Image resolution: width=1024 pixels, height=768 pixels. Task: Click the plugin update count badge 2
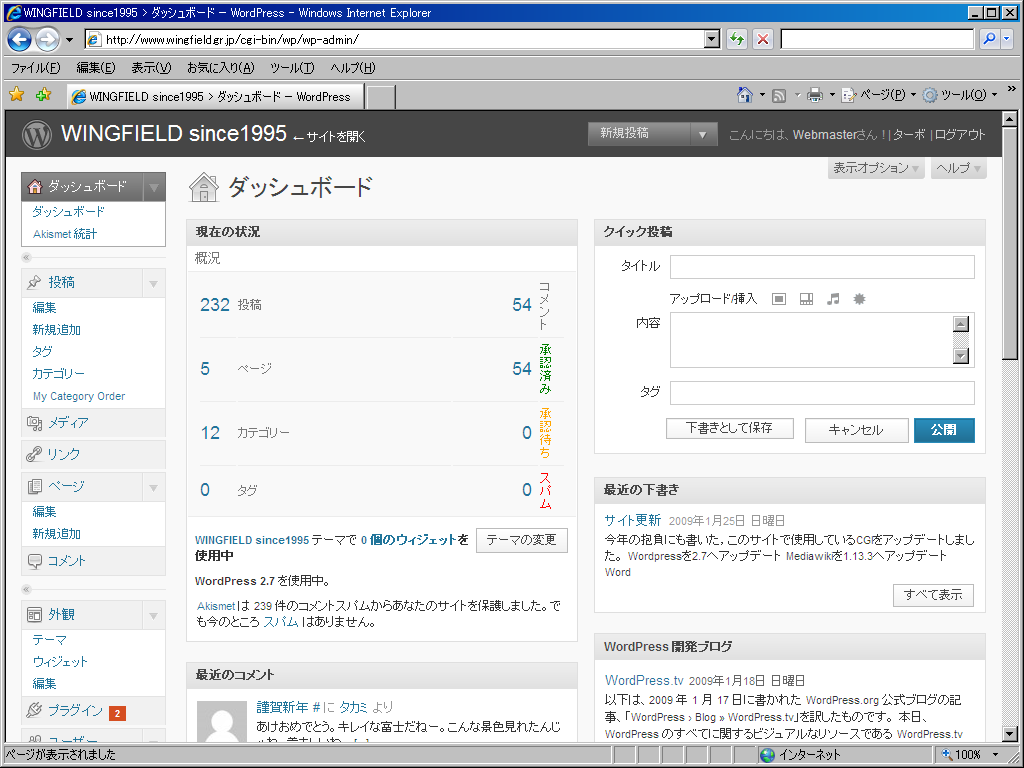click(x=118, y=713)
